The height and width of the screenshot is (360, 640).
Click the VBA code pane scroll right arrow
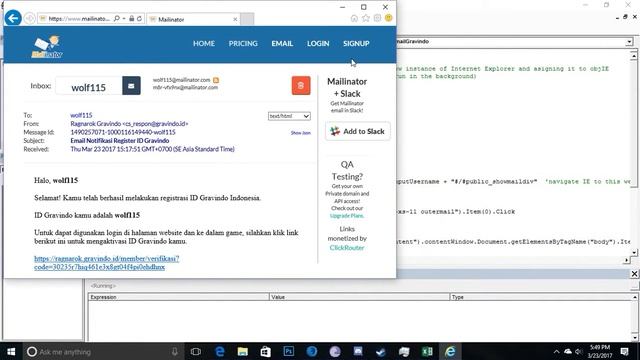click(627, 260)
